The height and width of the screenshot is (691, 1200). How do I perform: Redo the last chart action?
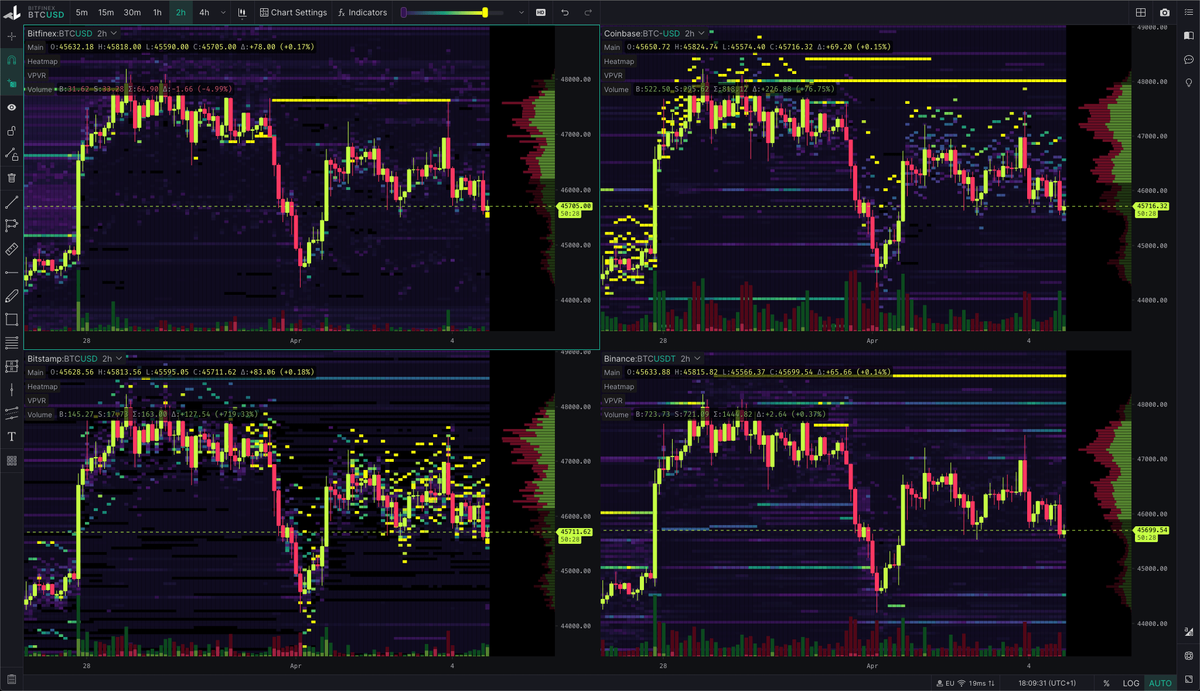(x=588, y=13)
